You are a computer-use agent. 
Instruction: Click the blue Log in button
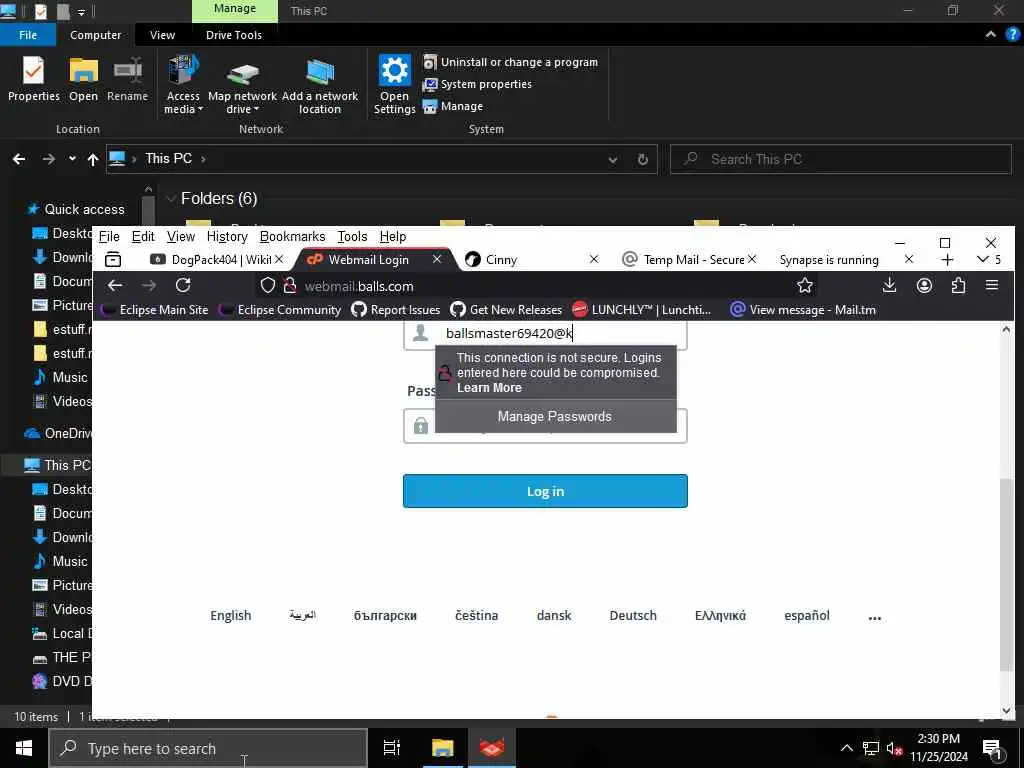pos(545,491)
